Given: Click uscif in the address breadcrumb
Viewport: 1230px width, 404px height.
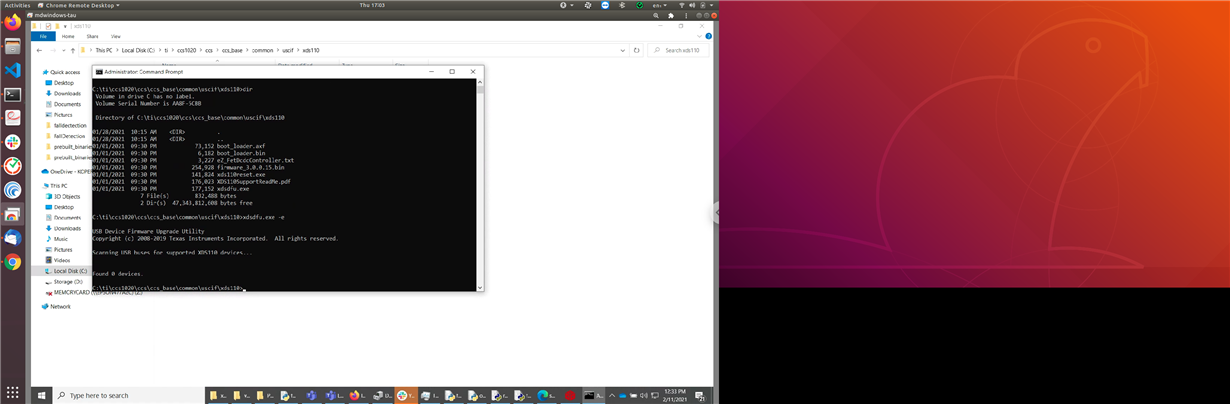Looking at the screenshot, I should click(x=289, y=50).
